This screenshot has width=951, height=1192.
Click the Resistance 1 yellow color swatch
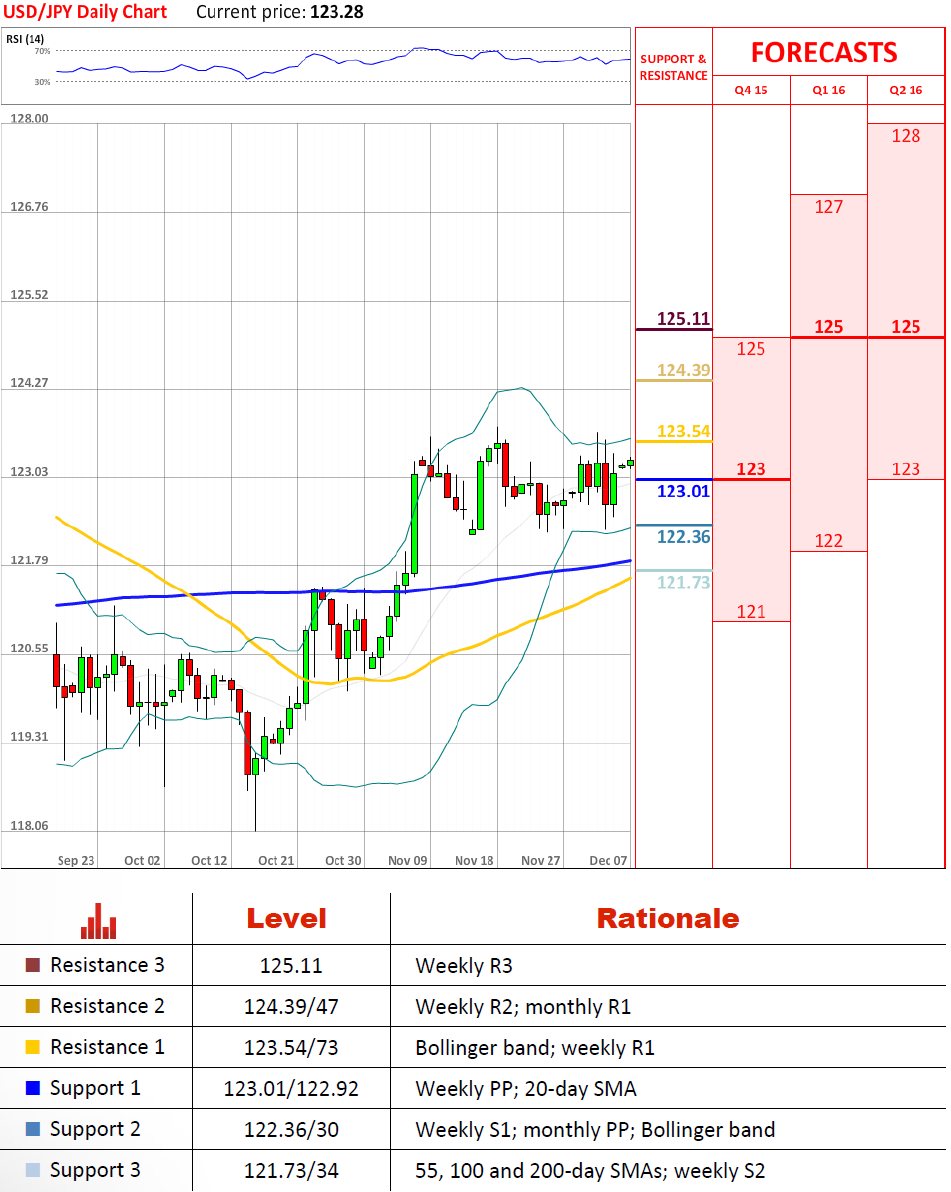click(33, 1048)
